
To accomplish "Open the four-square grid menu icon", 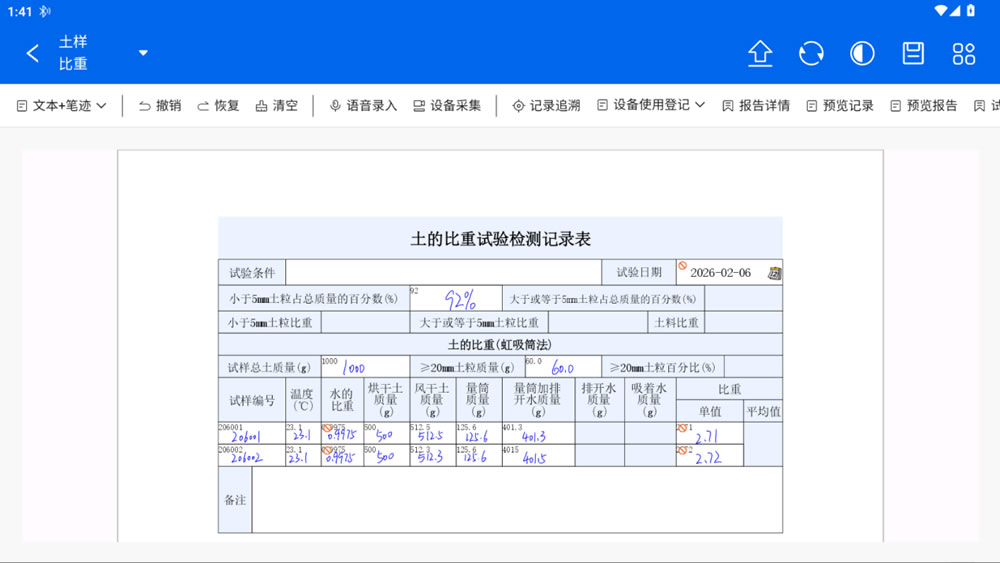I will click(964, 54).
